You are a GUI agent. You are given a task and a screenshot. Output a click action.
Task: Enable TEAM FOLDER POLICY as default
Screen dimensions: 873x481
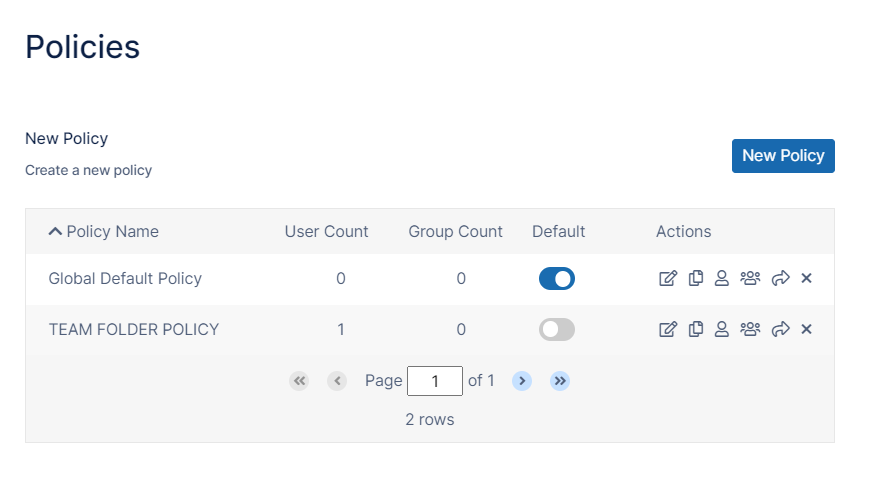557,330
